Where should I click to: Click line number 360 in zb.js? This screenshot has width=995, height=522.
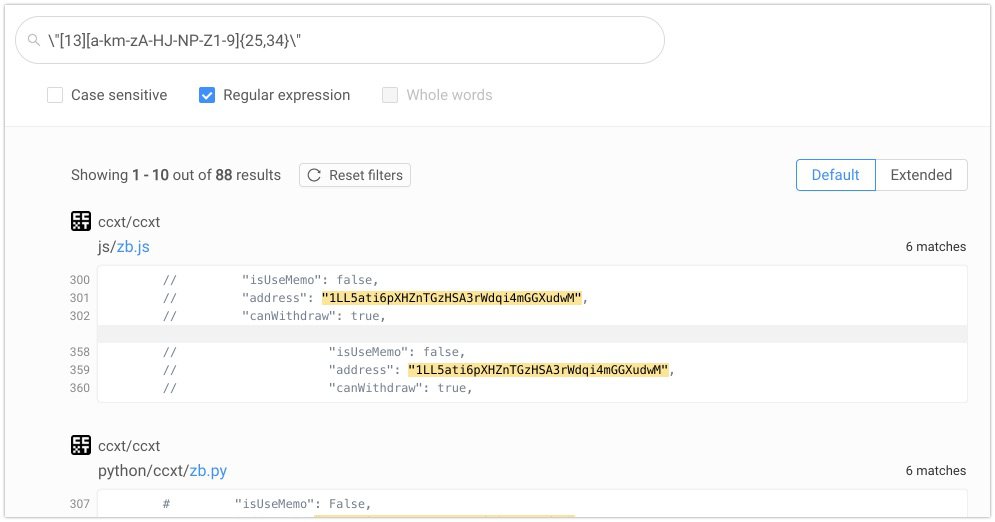[x=80, y=388]
